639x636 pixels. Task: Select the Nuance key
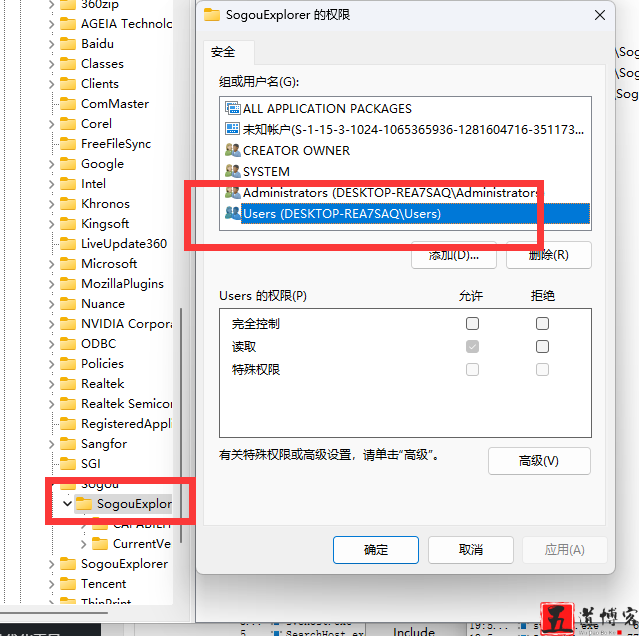point(103,304)
